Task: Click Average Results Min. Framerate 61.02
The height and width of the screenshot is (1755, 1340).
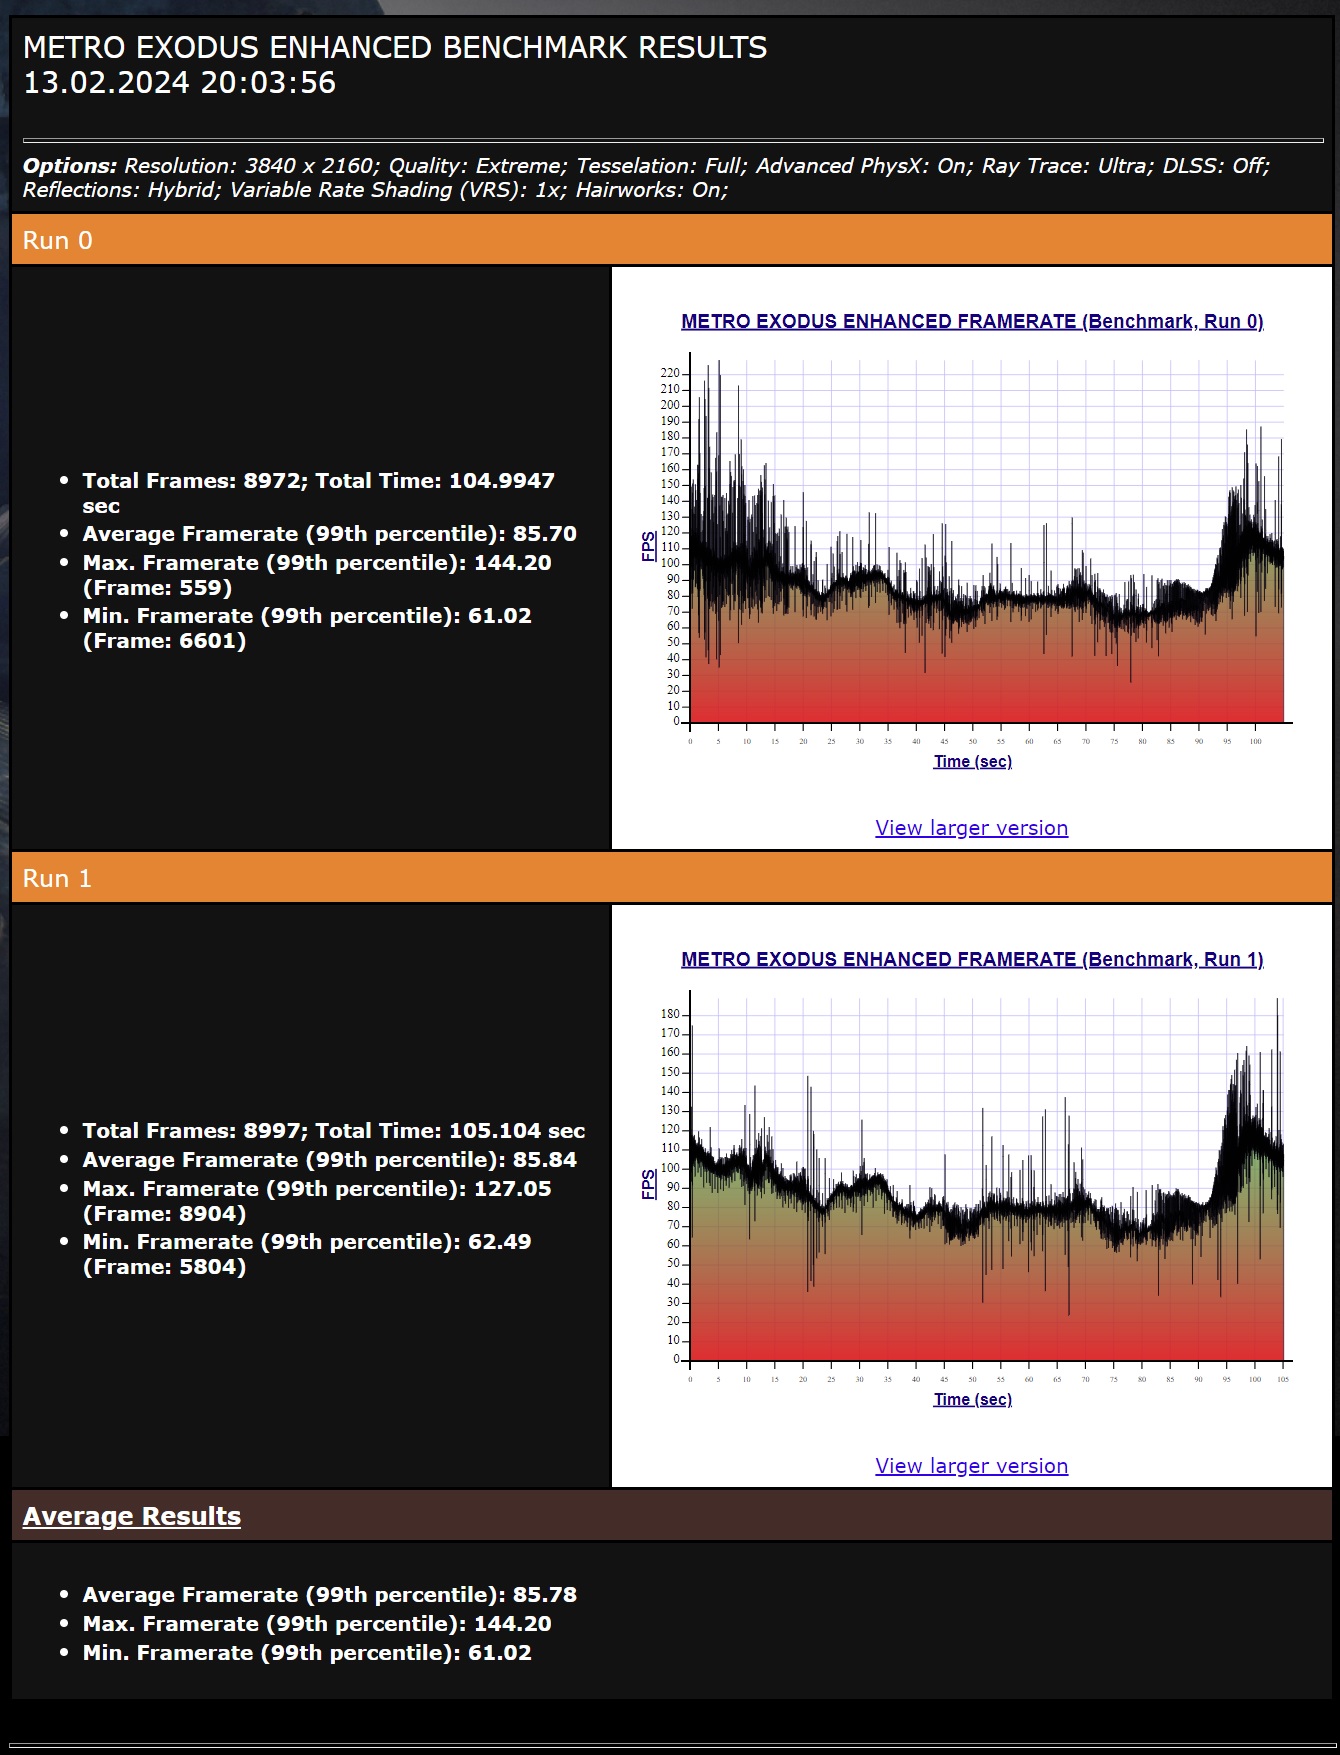Action: 307,1653
